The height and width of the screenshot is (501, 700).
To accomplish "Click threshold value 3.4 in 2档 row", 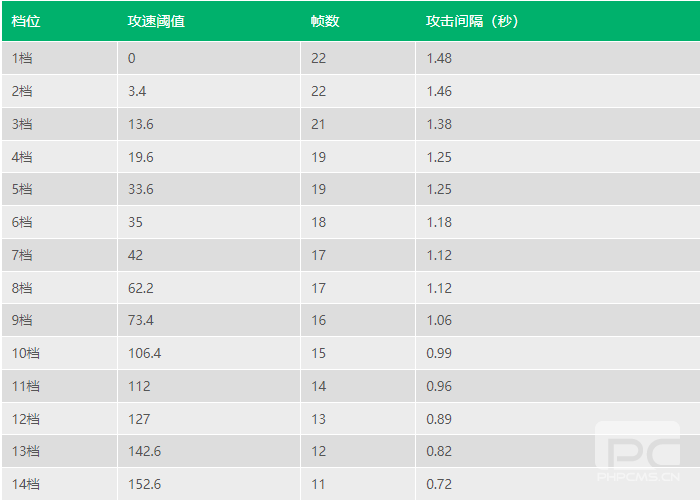I will 137,91.
